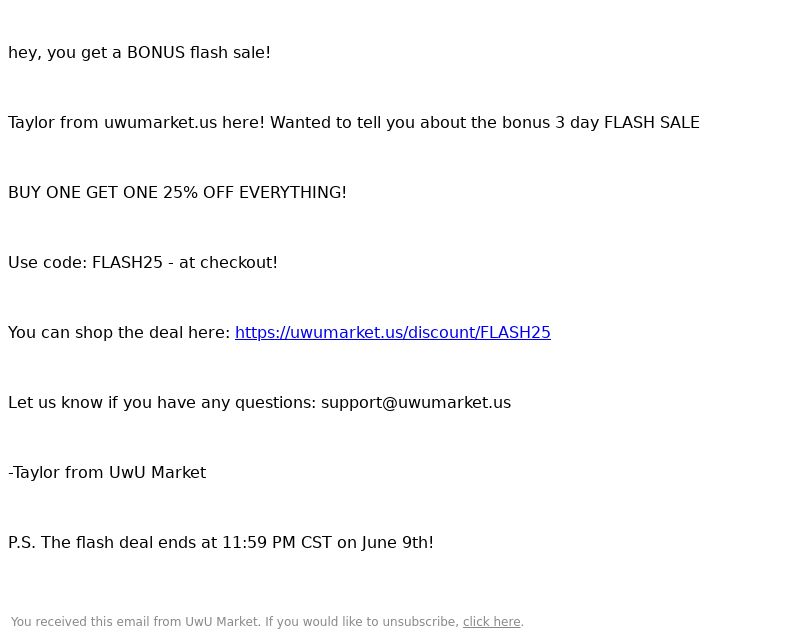The width and height of the screenshot is (800, 633).
Task: Click the '11:59 PM CST' deadline time
Action: 277,543
